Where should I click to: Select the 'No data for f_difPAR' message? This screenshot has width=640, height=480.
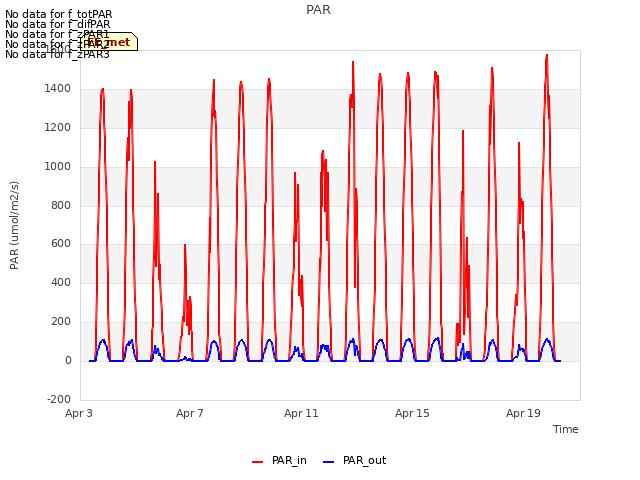pyautogui.click(x=58, y=24)
